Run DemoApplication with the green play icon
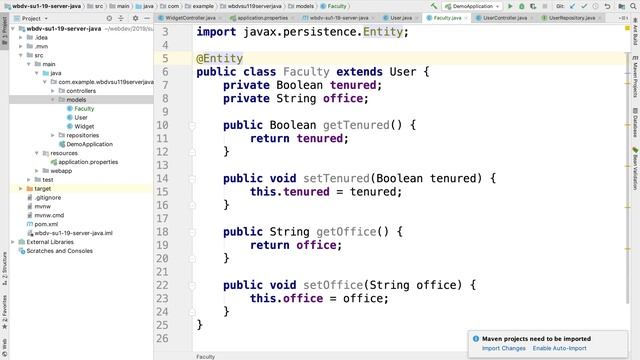Image resolution: width=640 pixels, height=360 pixels. pyautogui.click(x=510, y=6)
